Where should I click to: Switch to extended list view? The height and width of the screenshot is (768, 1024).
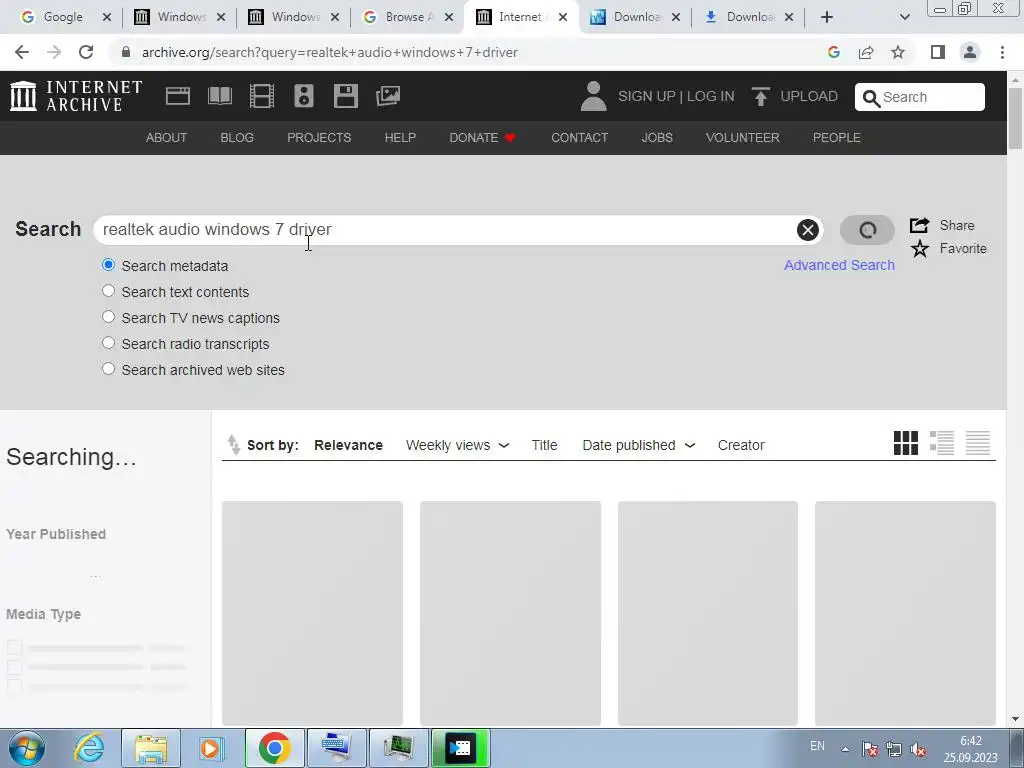[x=942, y=443]
